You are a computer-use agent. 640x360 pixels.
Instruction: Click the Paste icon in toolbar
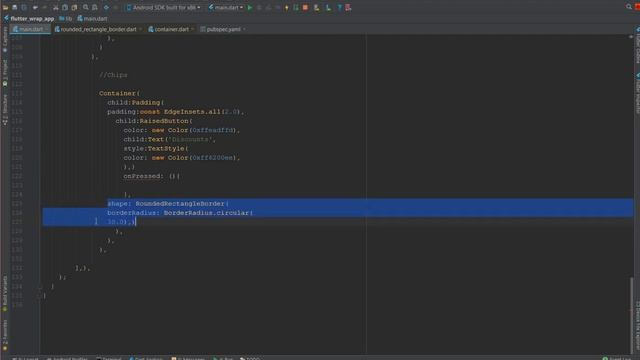click(74, 7)
